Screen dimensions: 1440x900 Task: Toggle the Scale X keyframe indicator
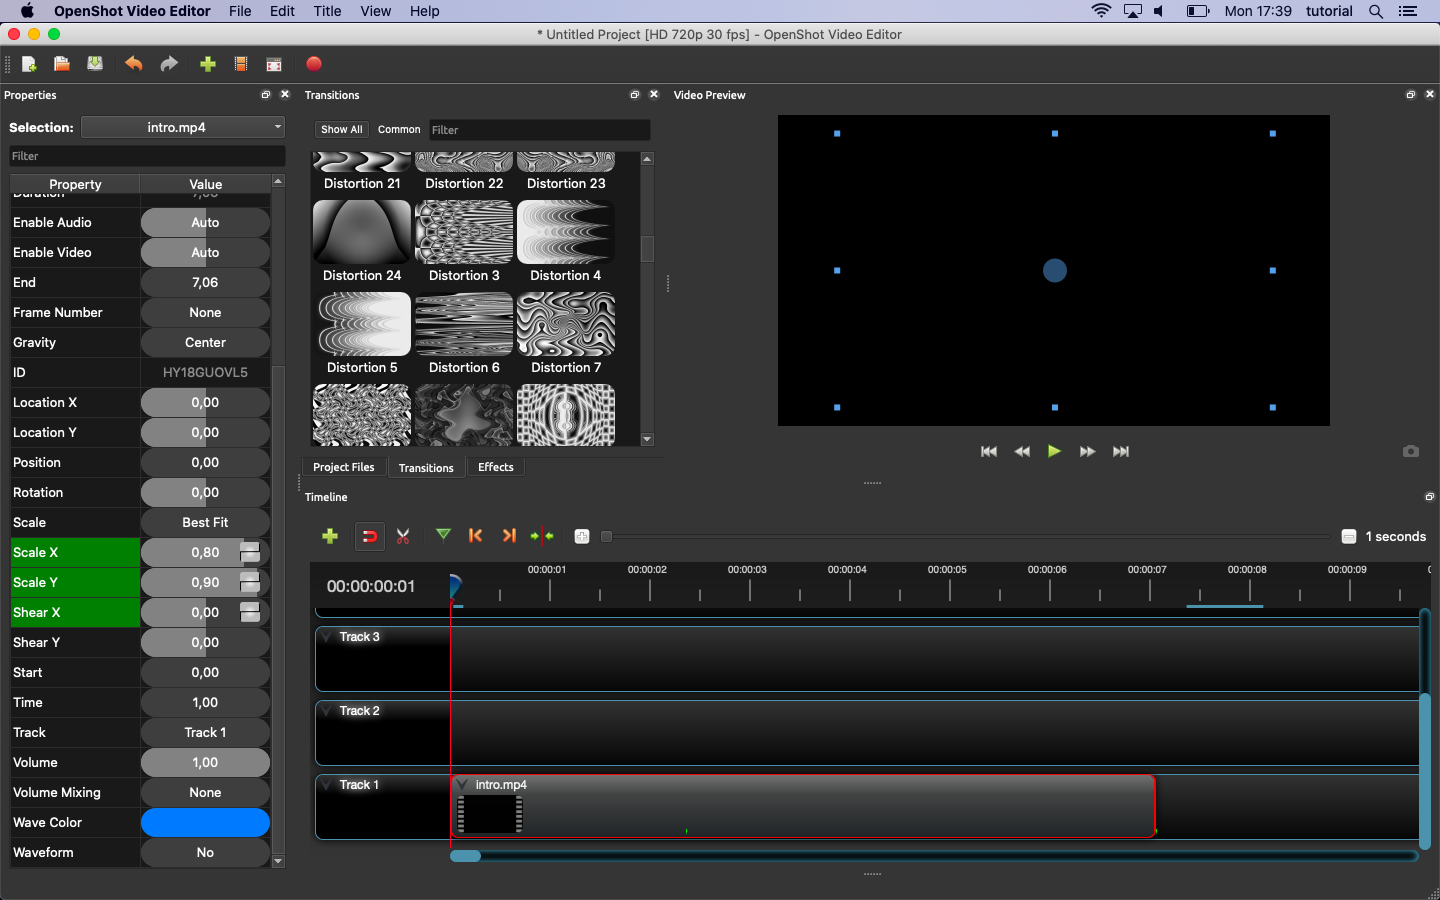click(x=250, y=553)
